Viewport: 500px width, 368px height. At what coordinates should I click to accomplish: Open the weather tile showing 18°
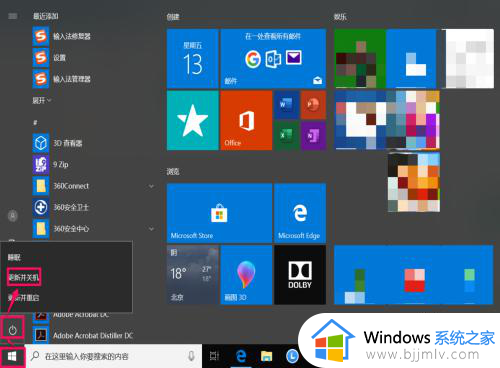pos(193,275)
